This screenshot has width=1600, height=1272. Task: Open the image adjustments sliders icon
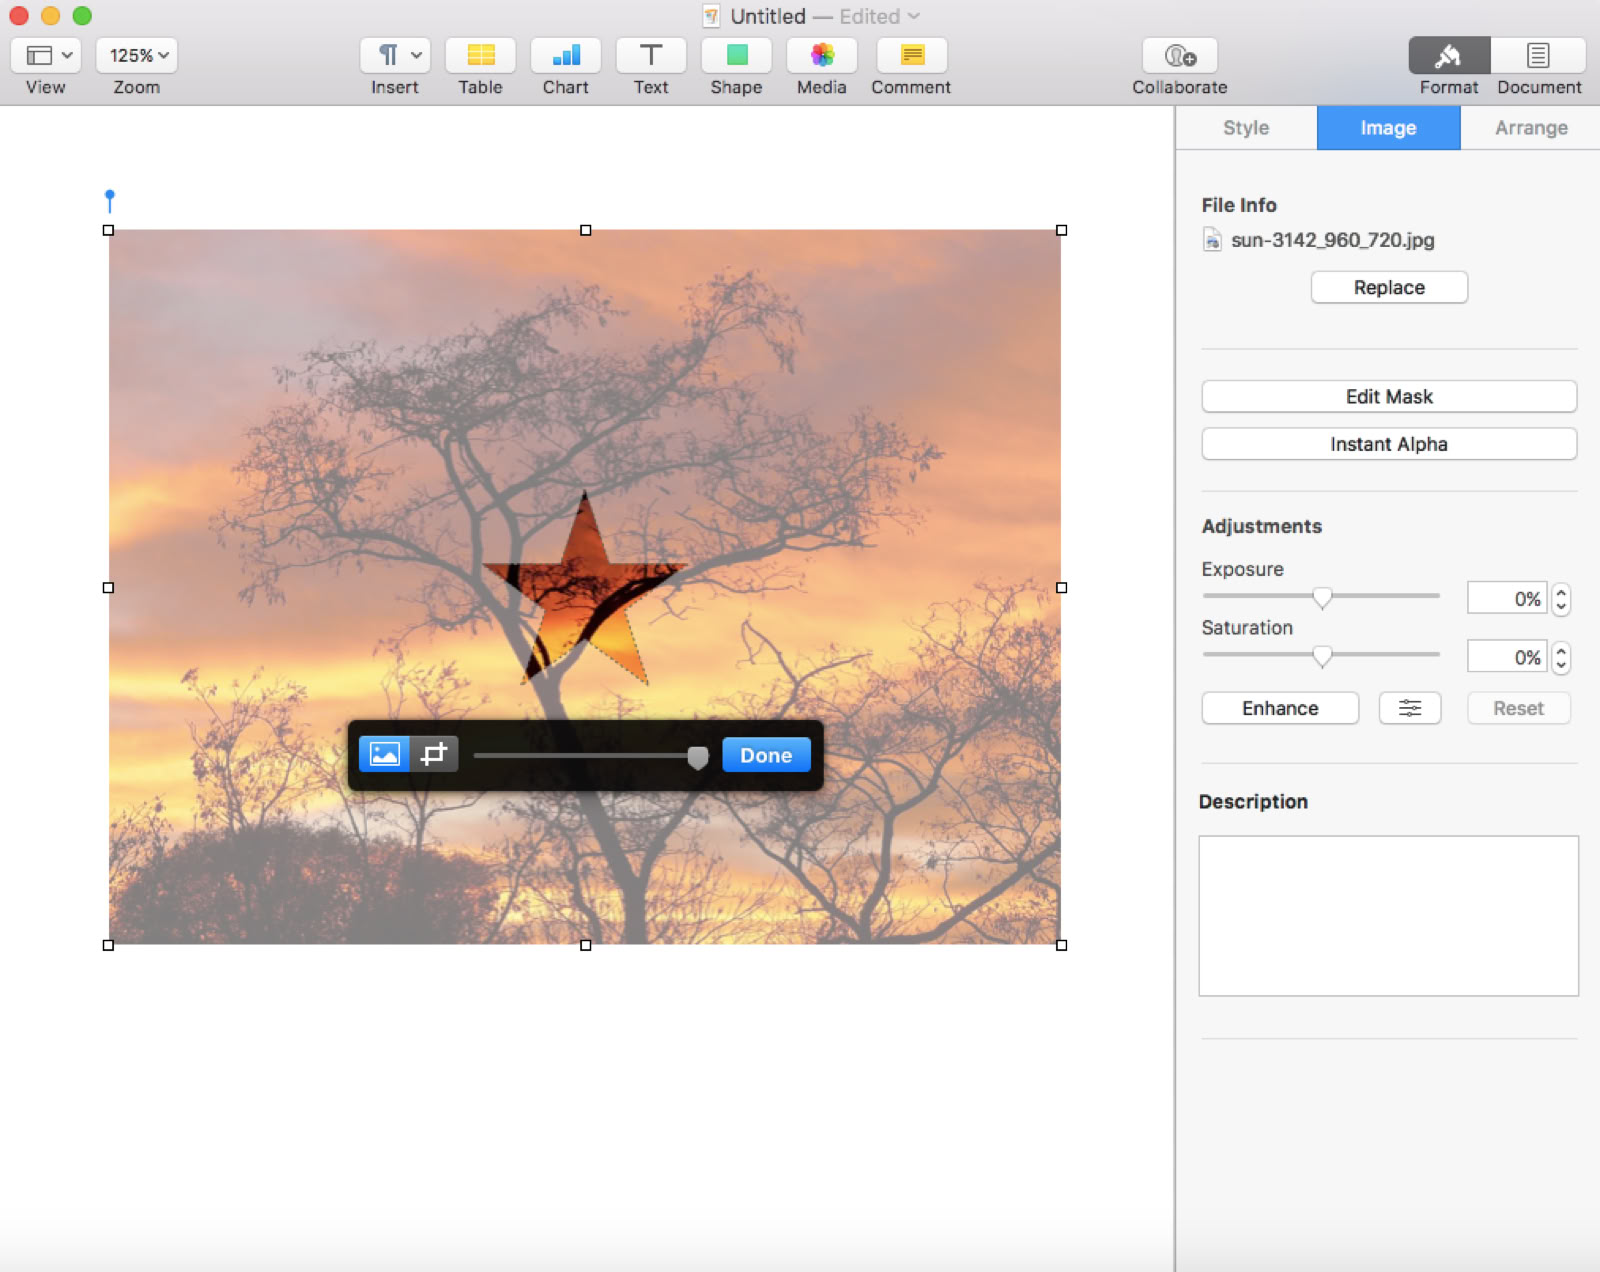point(1409,708)
